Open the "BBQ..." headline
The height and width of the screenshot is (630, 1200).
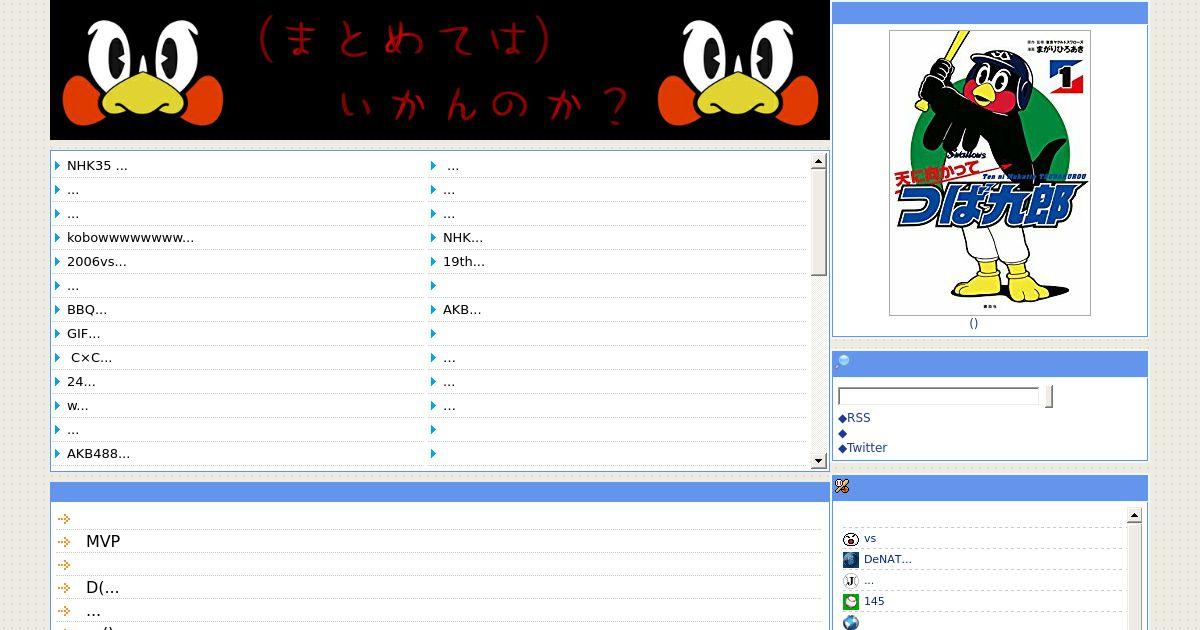pyautogui.click(x=87, y=310)
